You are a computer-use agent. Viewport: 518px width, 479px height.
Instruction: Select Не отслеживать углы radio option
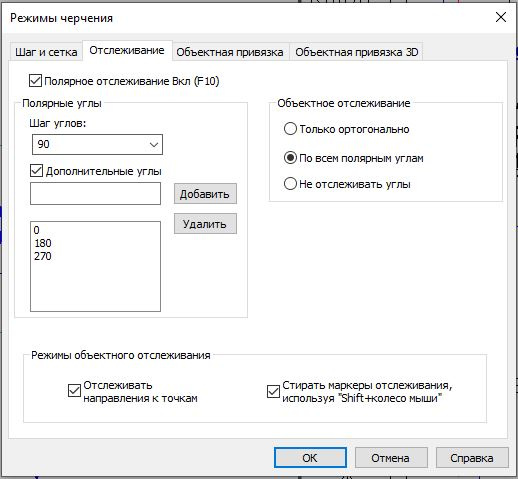pos(290,184)
